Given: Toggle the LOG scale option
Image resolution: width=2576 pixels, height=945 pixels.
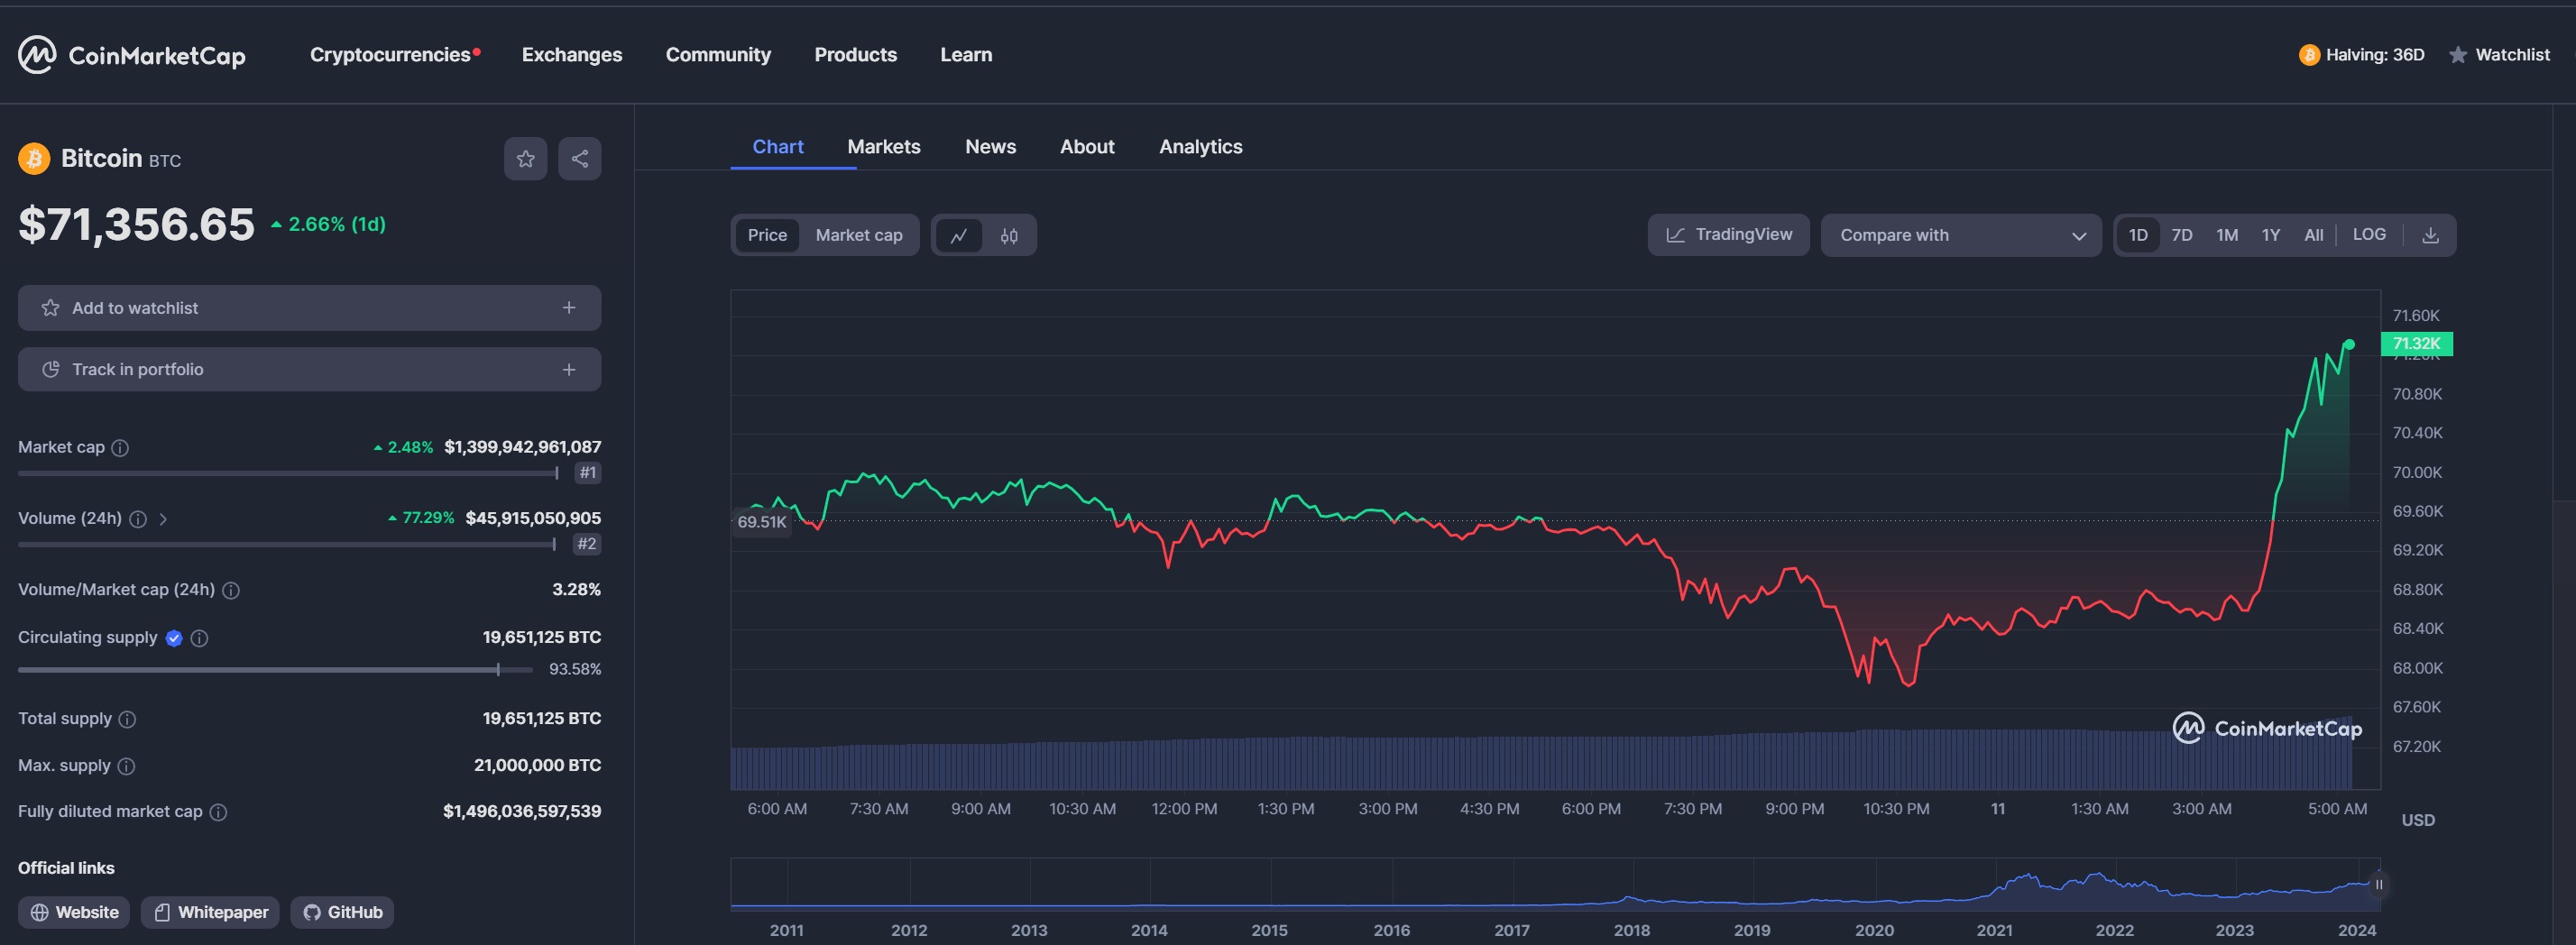Looking at the screenshot, I should point(2369,235).
